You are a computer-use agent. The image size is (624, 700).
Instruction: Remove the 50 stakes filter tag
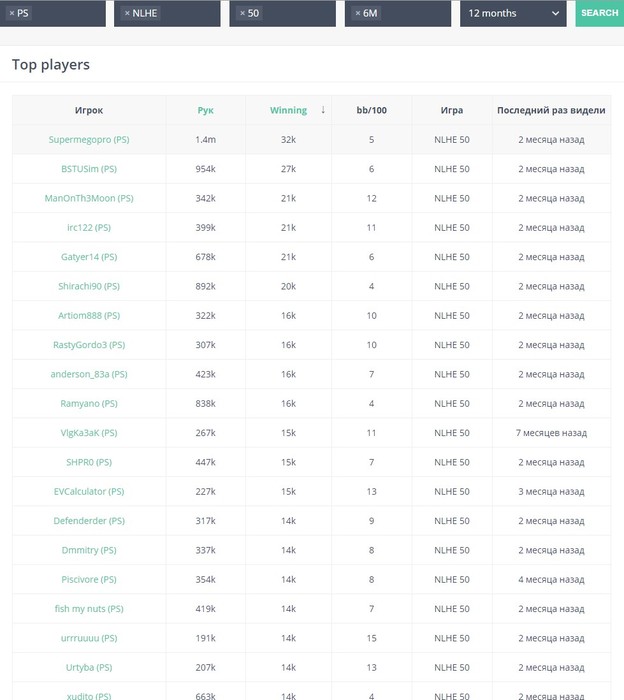click(x=242, y=14)
